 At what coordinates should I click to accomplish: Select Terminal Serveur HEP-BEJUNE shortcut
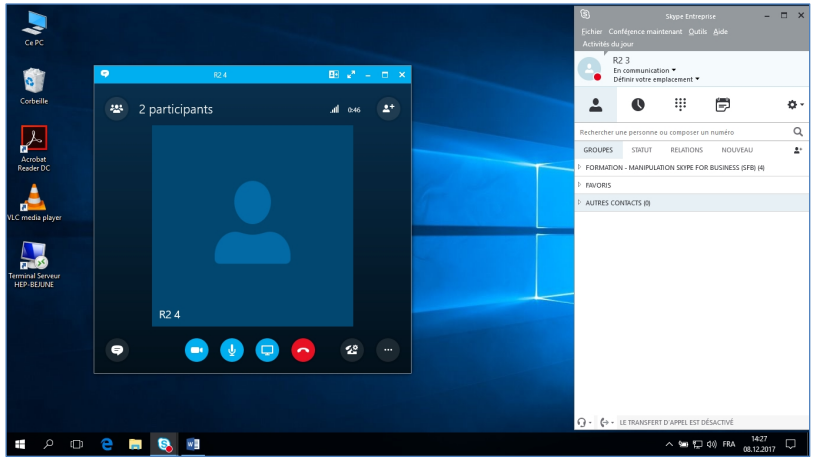point(34,264)
